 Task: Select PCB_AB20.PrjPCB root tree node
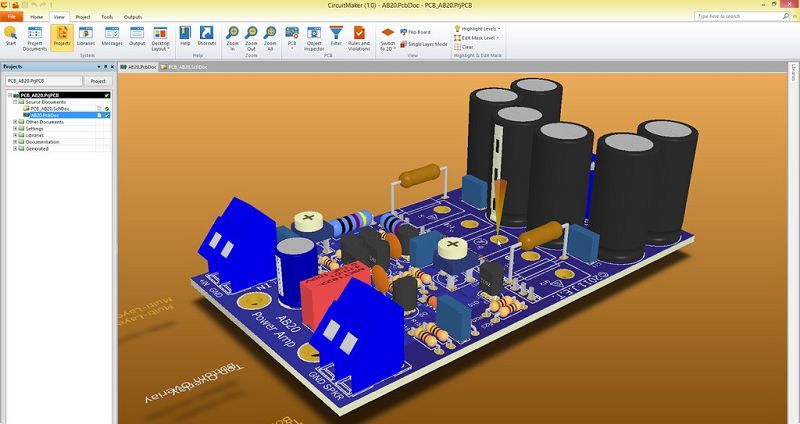pos(39,95)
